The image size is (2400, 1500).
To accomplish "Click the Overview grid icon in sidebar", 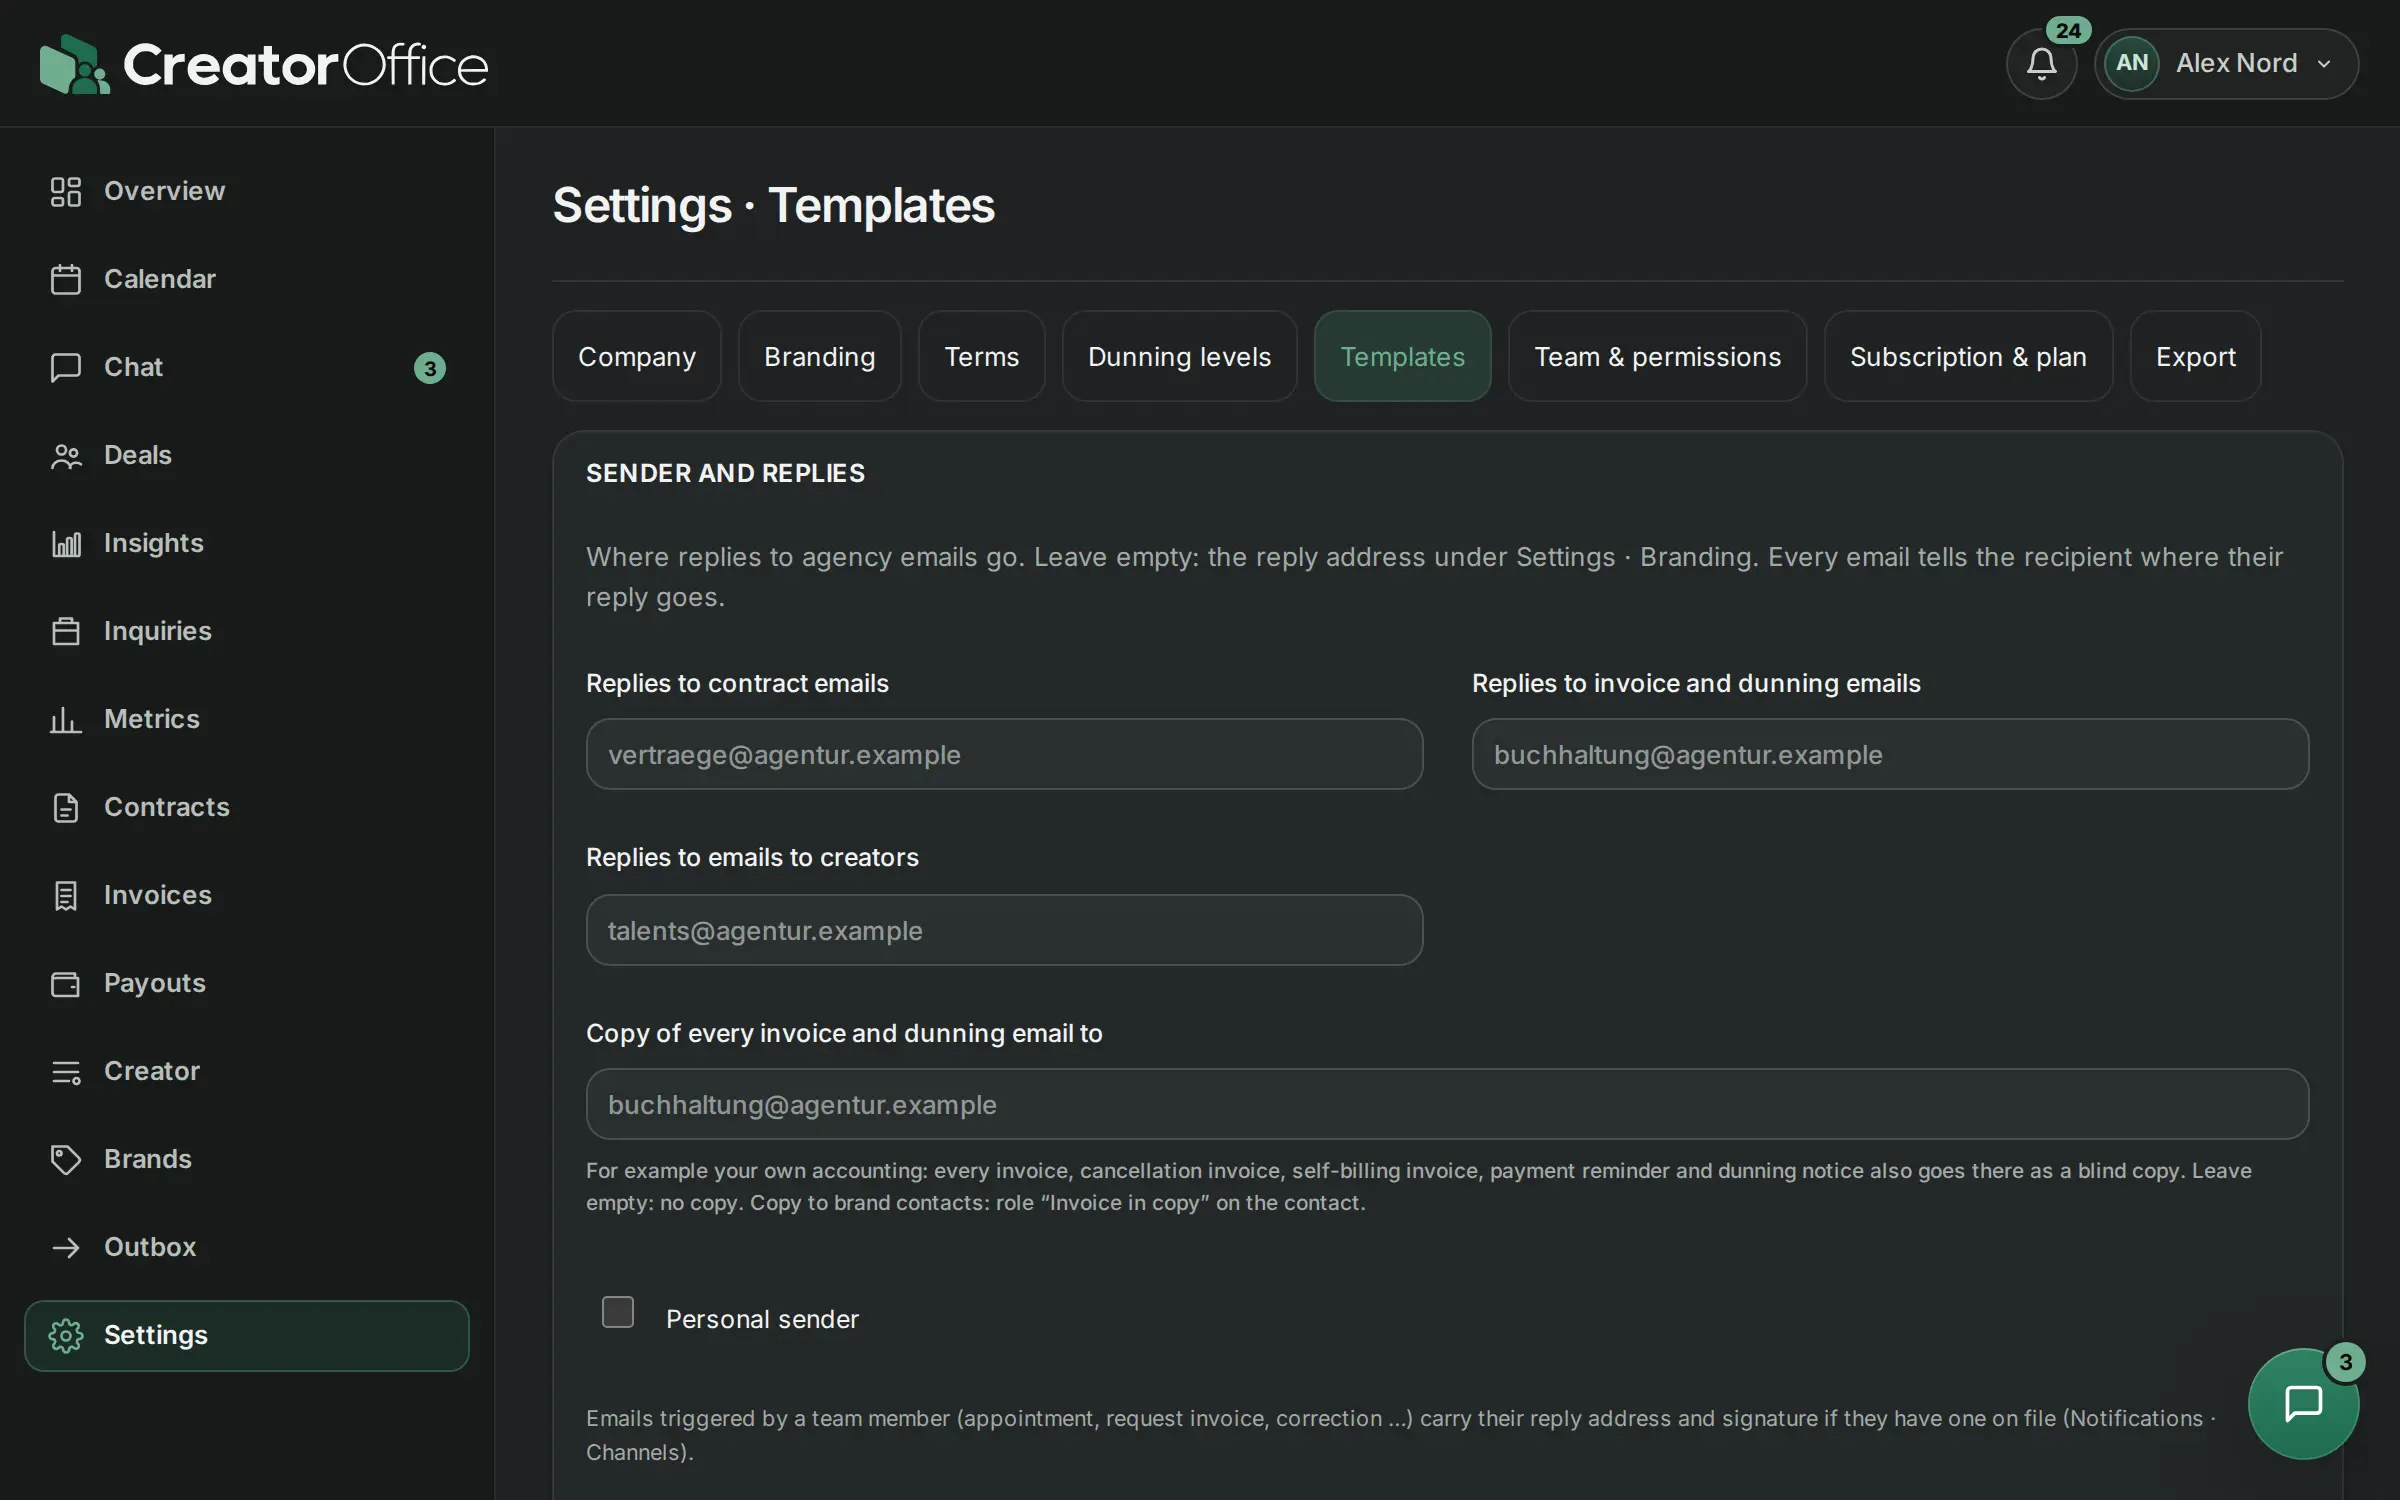I will (x=66, y=191).
